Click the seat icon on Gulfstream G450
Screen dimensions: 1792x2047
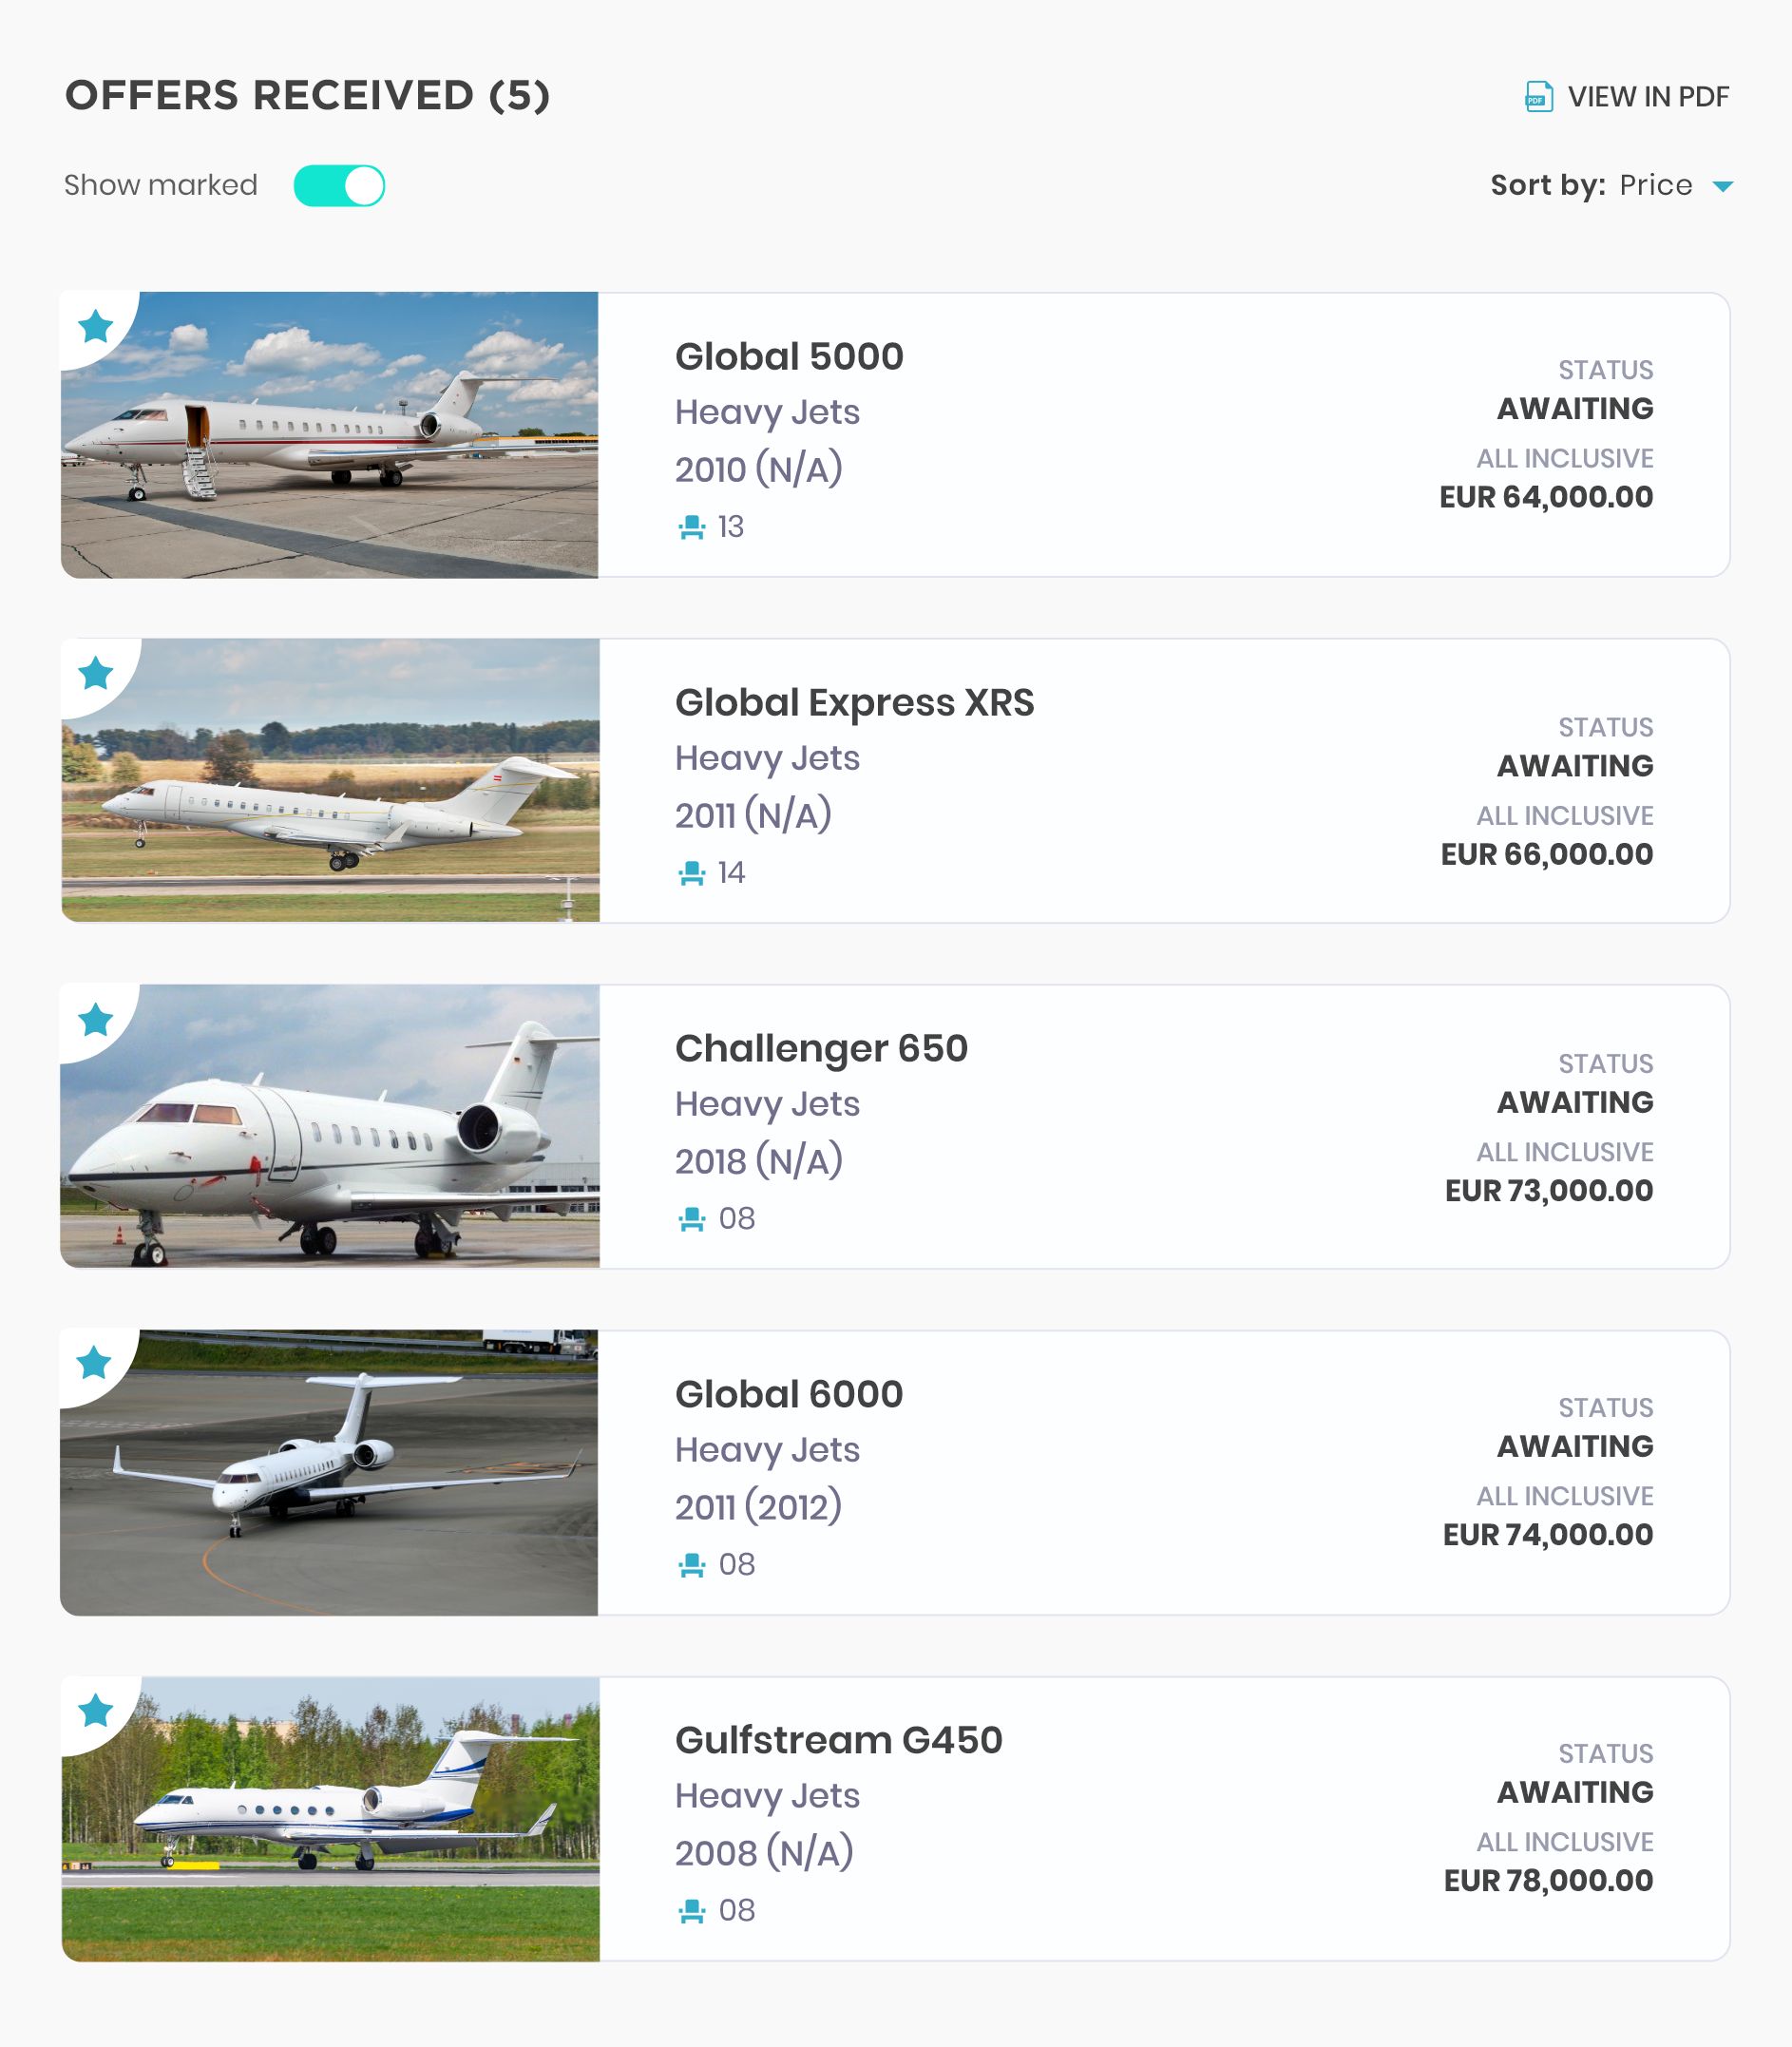[691, 1911]
